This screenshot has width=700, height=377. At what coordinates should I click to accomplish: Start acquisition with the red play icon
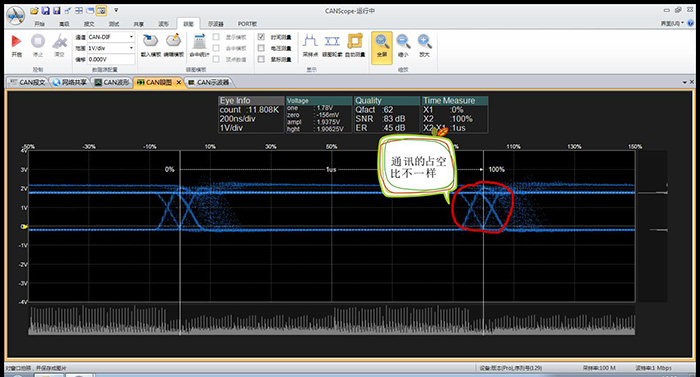coord(16,42)
